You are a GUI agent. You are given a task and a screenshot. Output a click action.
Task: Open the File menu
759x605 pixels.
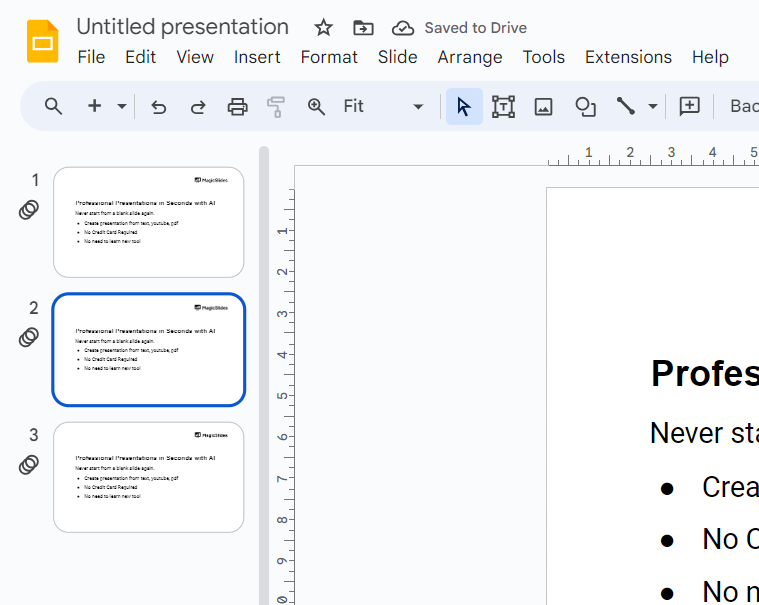[x=91, y=57]
